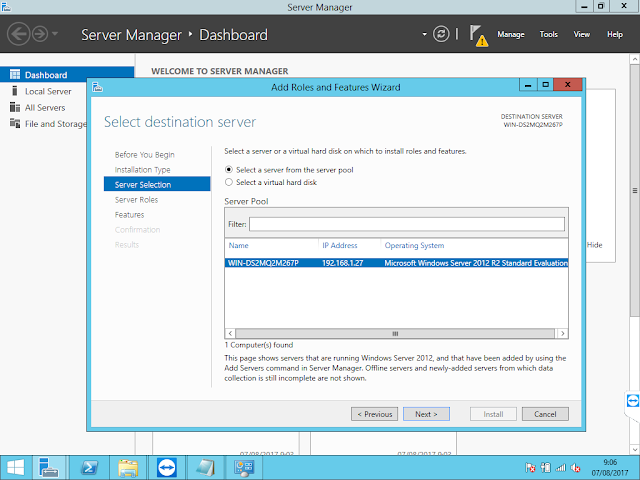Open the Tools menu
The image size is (640, 480).
pos(549,34)
